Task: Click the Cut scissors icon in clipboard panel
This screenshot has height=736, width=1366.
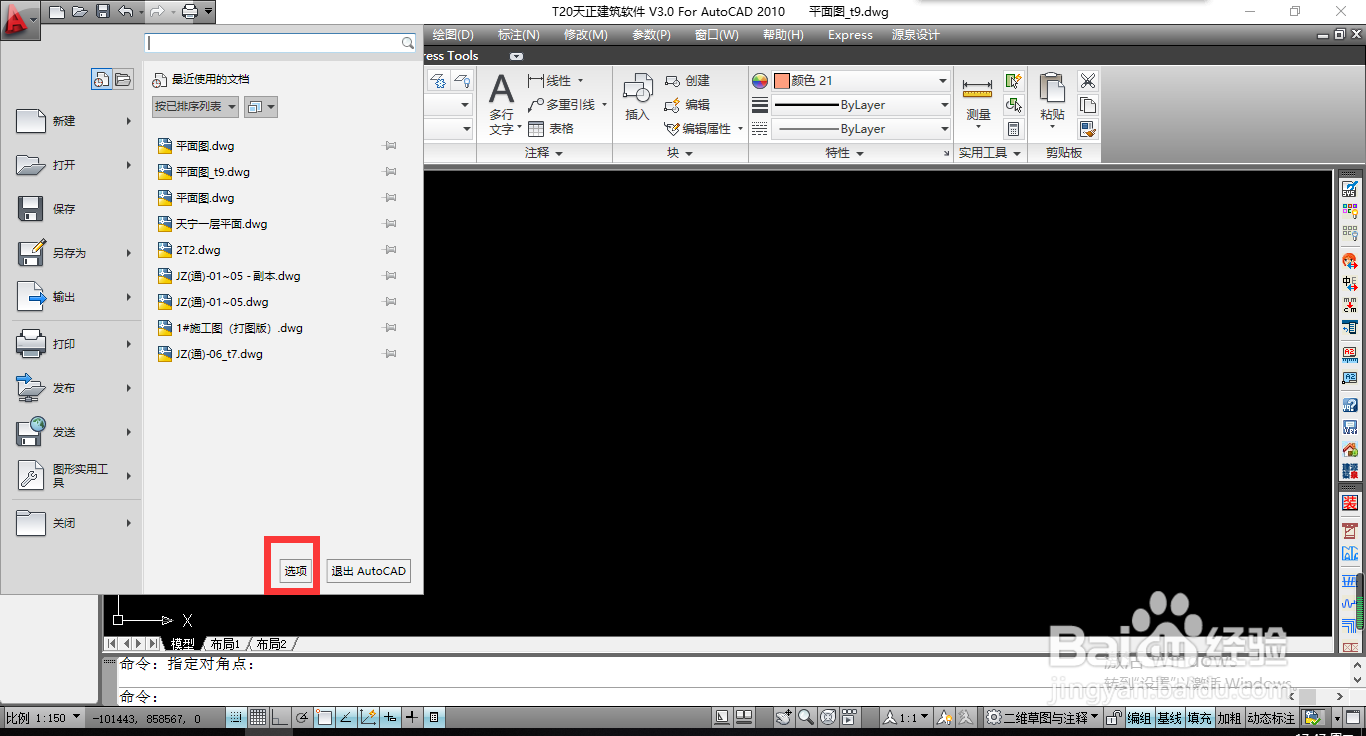Action: [x=1088, y=81]
